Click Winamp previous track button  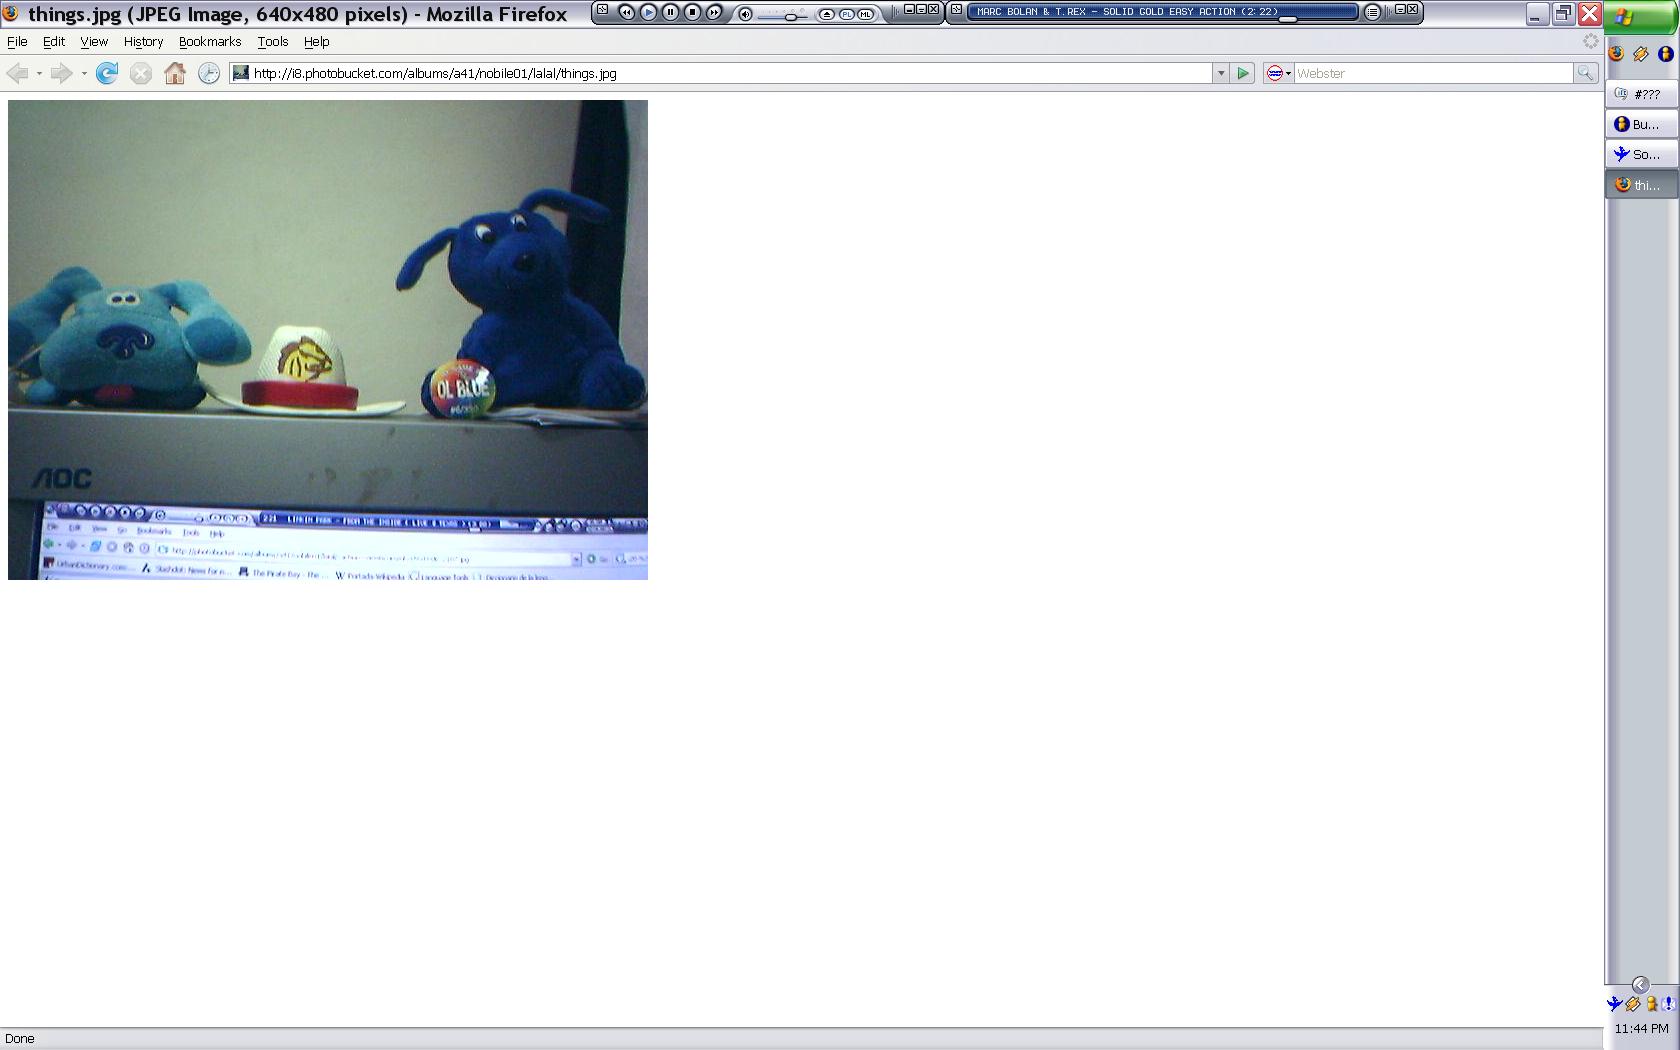pyautogui.click(x=626, y=12)
